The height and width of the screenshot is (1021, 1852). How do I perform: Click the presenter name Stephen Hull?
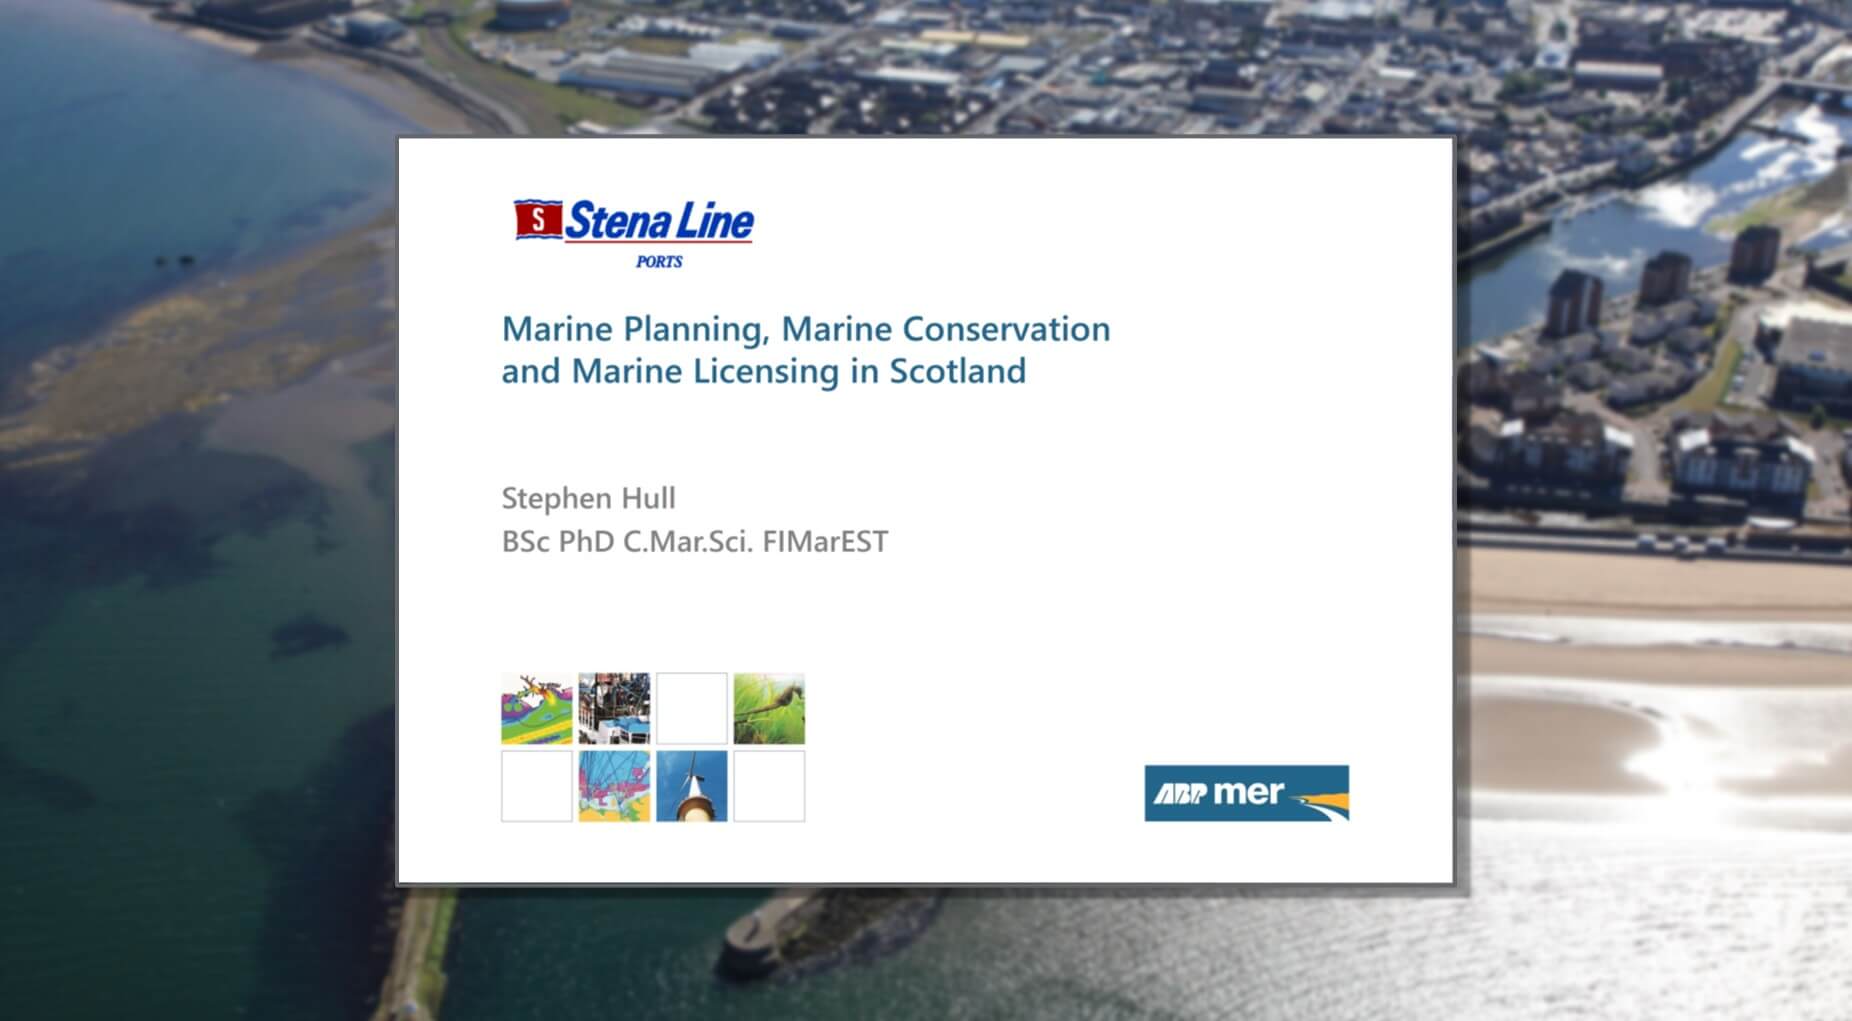click(x=588, y=498)
